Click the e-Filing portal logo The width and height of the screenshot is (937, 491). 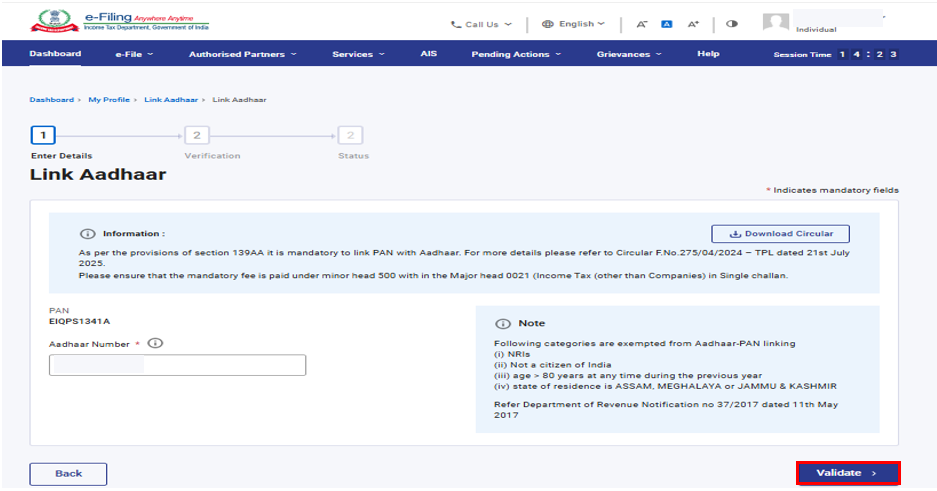pyautogui.click(x=120, y=22)
